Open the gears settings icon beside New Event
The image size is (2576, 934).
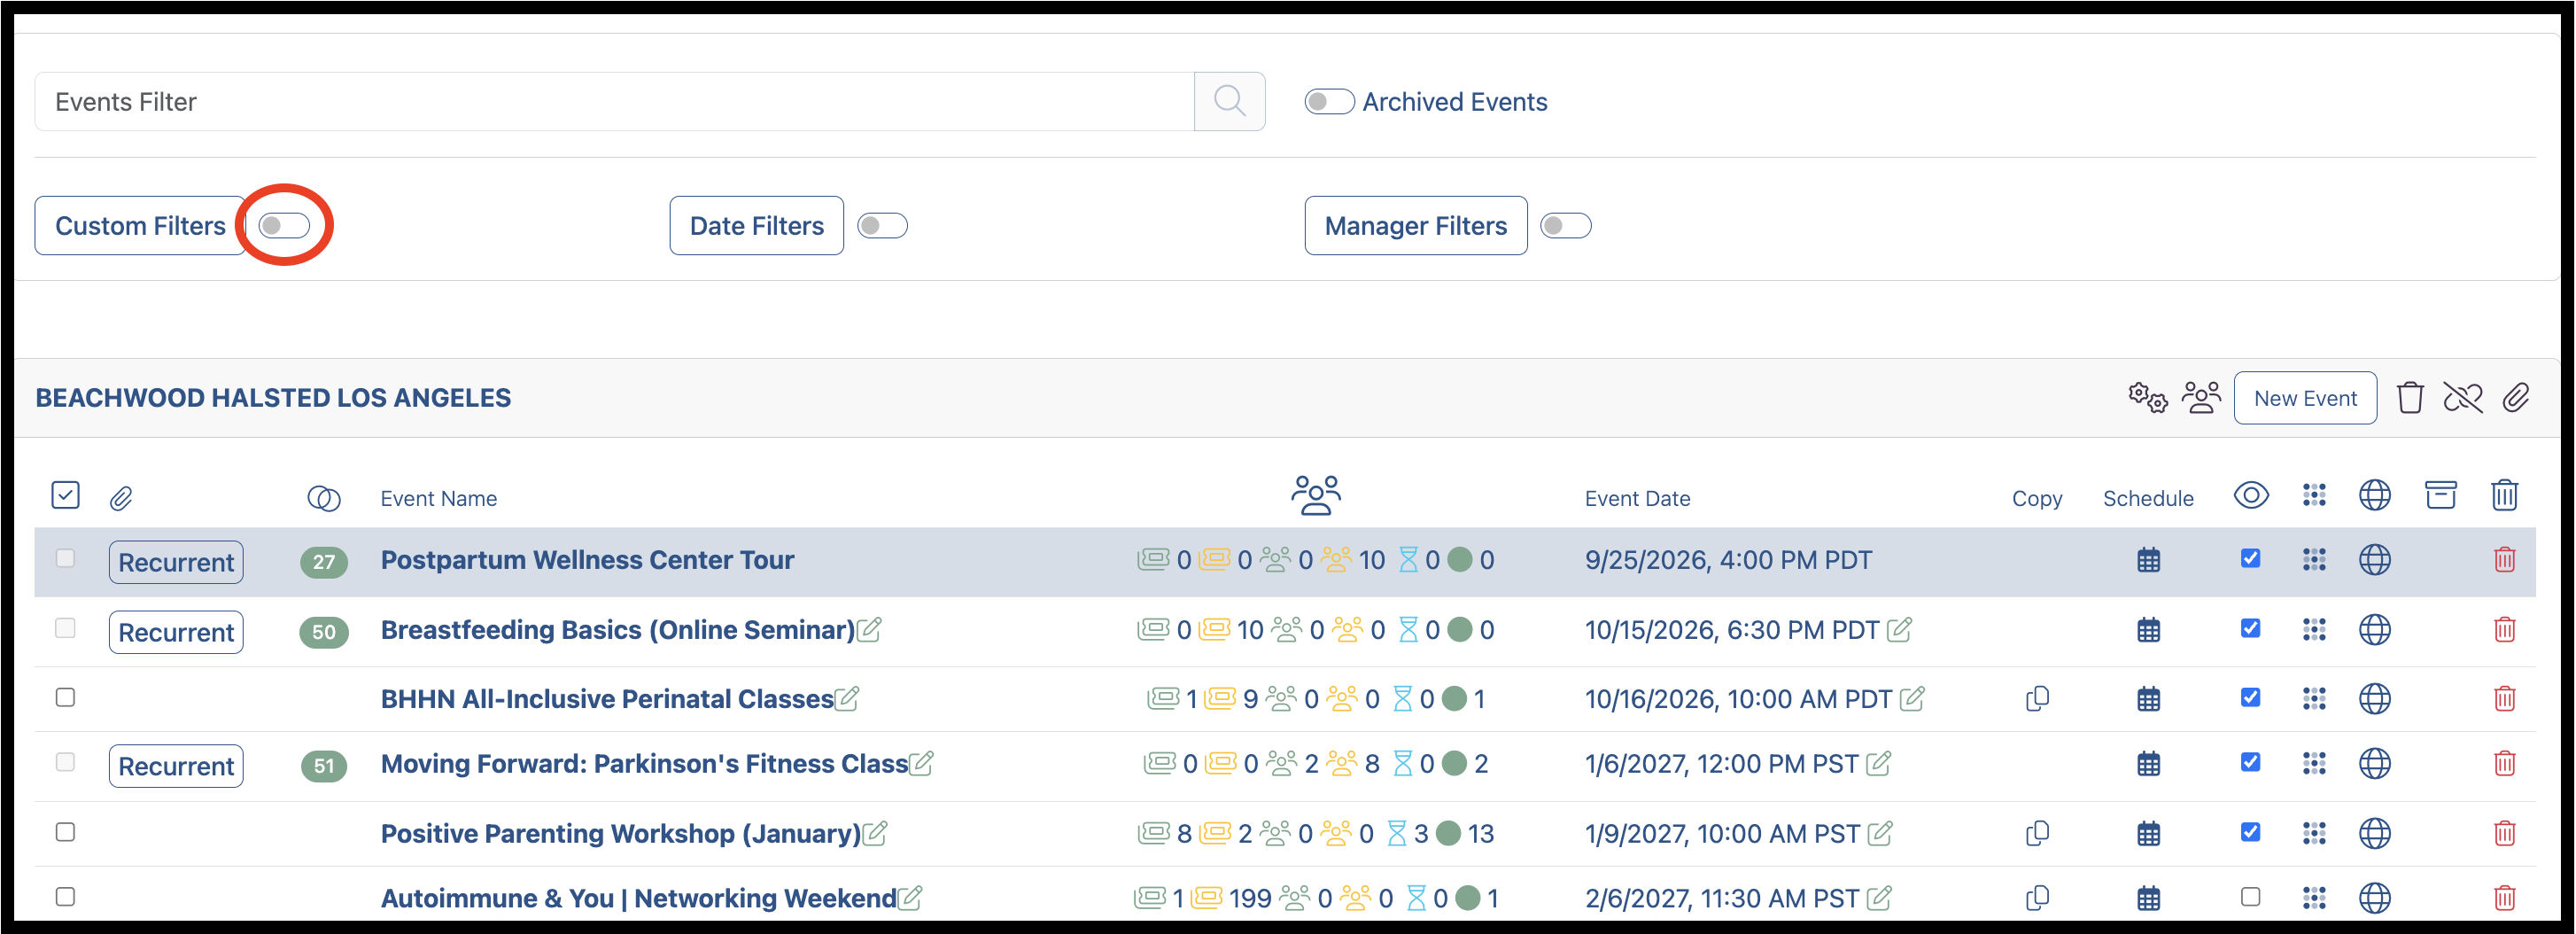[x=2147, y=398]
